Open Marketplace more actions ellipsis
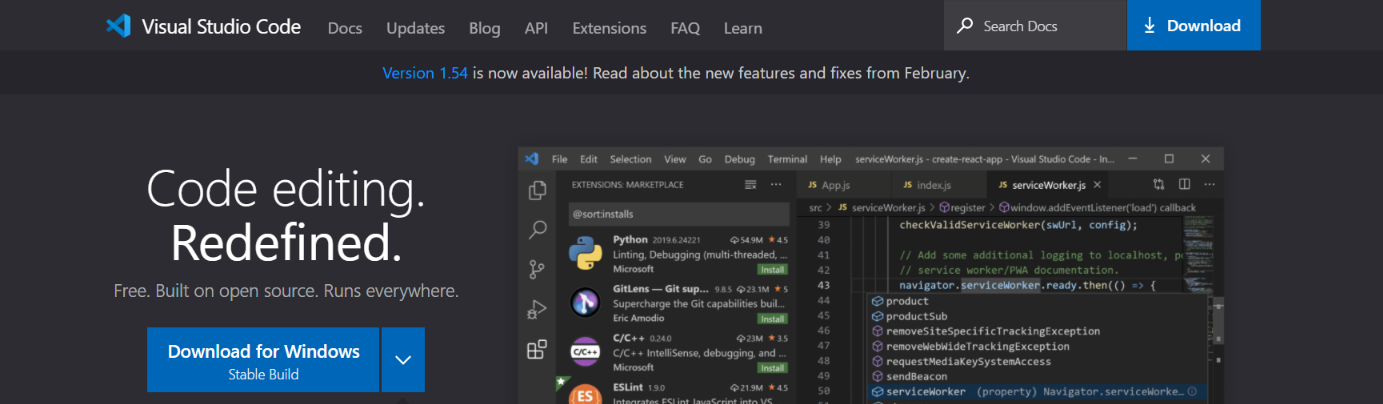Image resolution: width=1383 pixels, height=404 pixels. click(x=776, y=185)
